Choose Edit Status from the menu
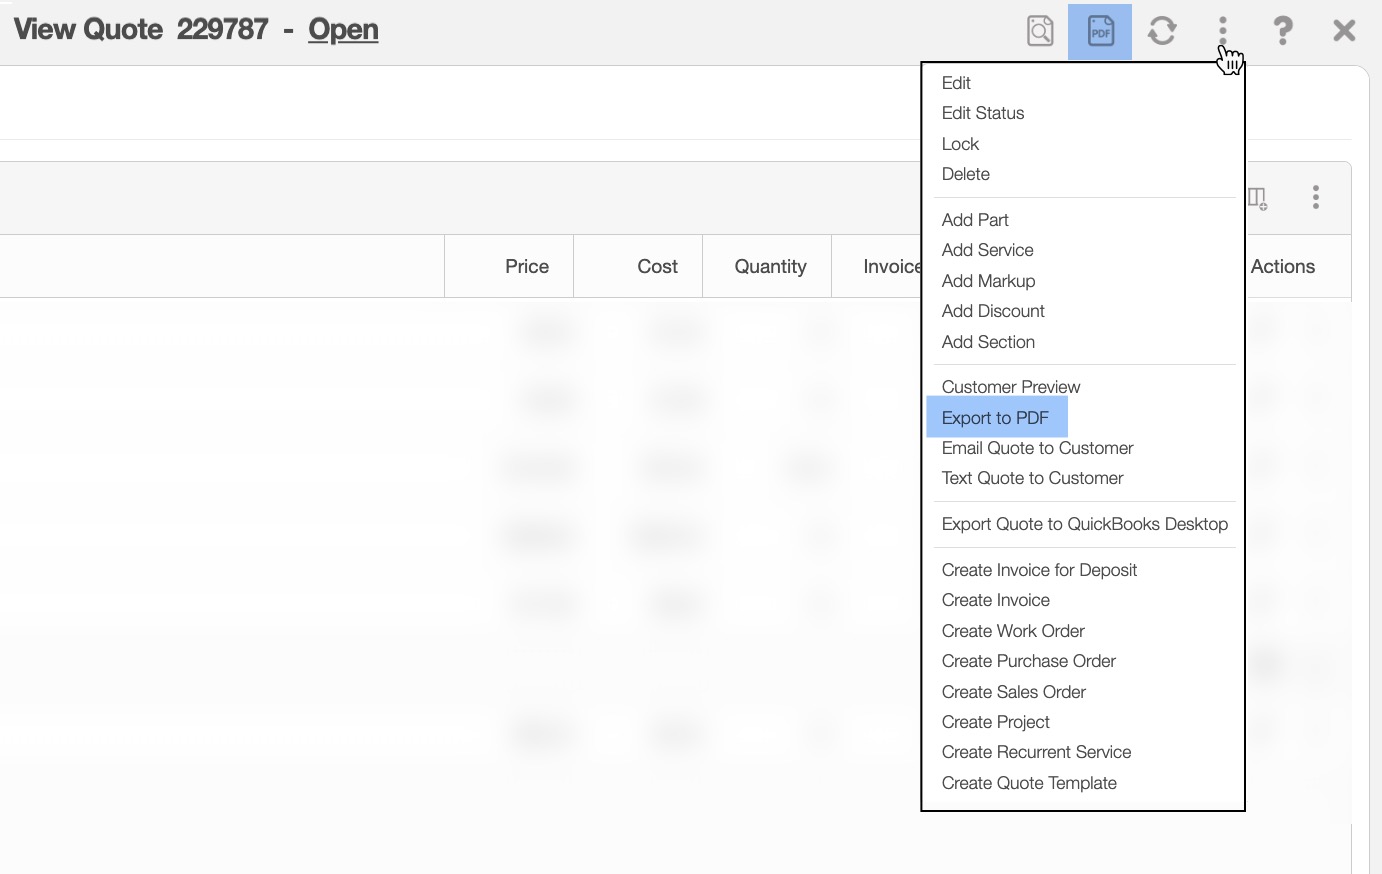 983,113
